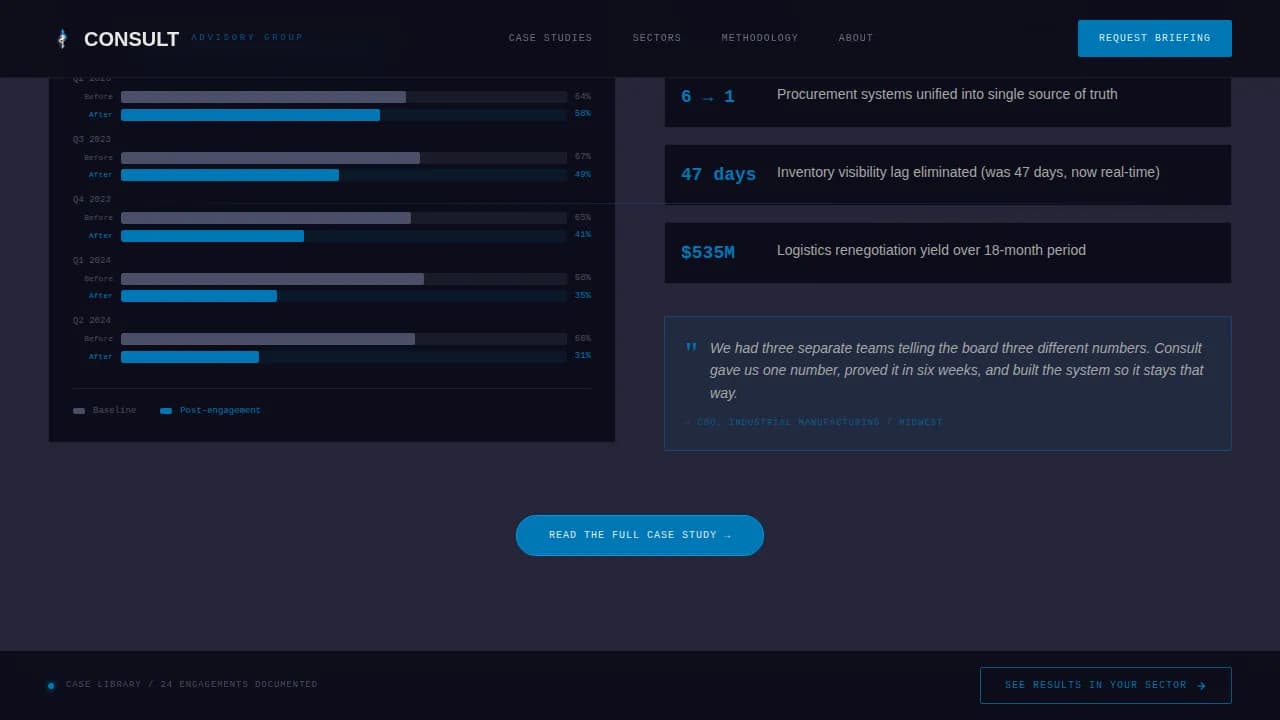Click the 47 days metric
Viewport: 1280px width, 720px height.
719,175
